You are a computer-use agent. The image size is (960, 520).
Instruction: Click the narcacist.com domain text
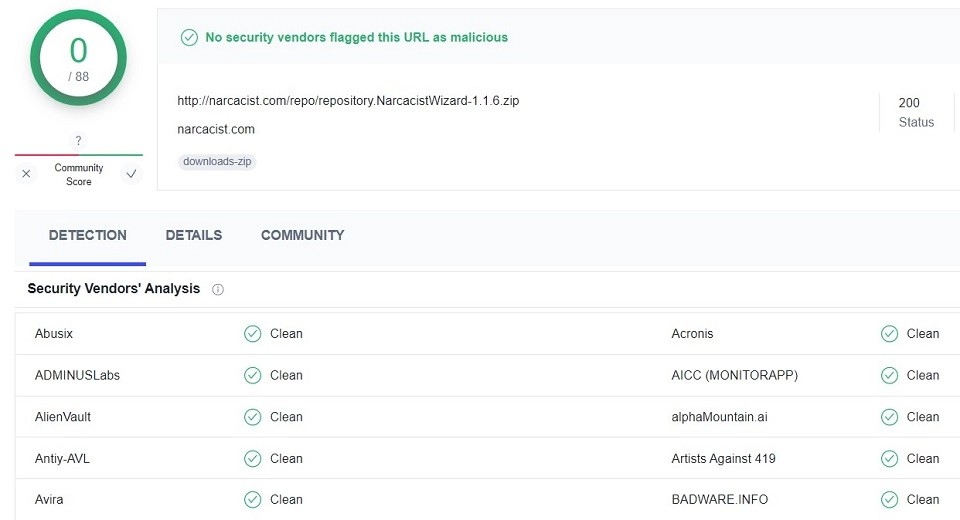point(216,129)
